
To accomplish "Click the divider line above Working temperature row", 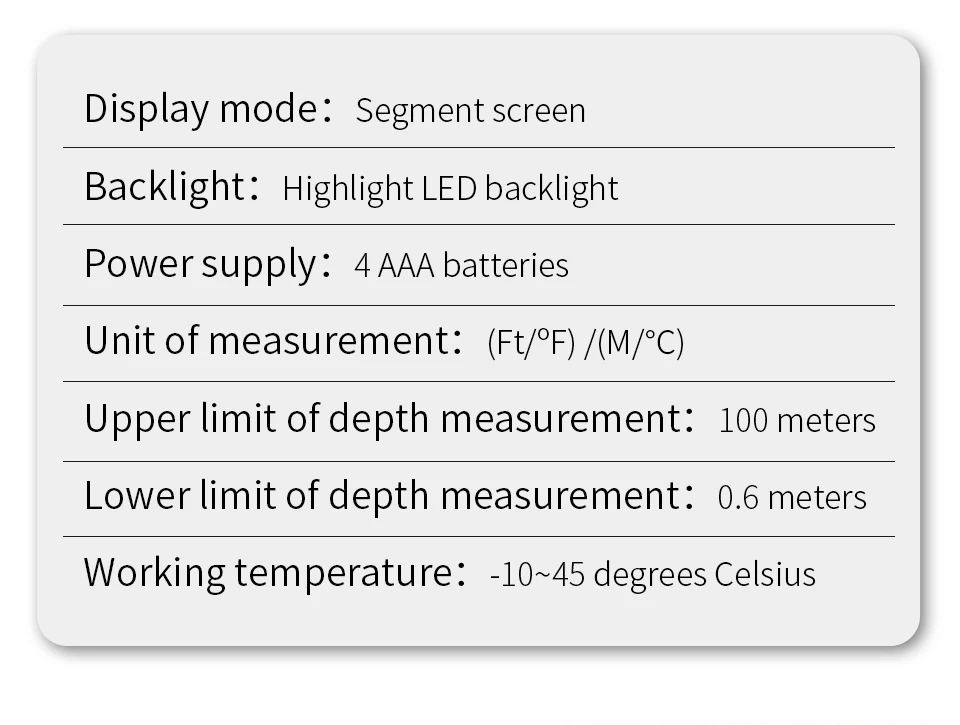I will [x=478, y=537].
